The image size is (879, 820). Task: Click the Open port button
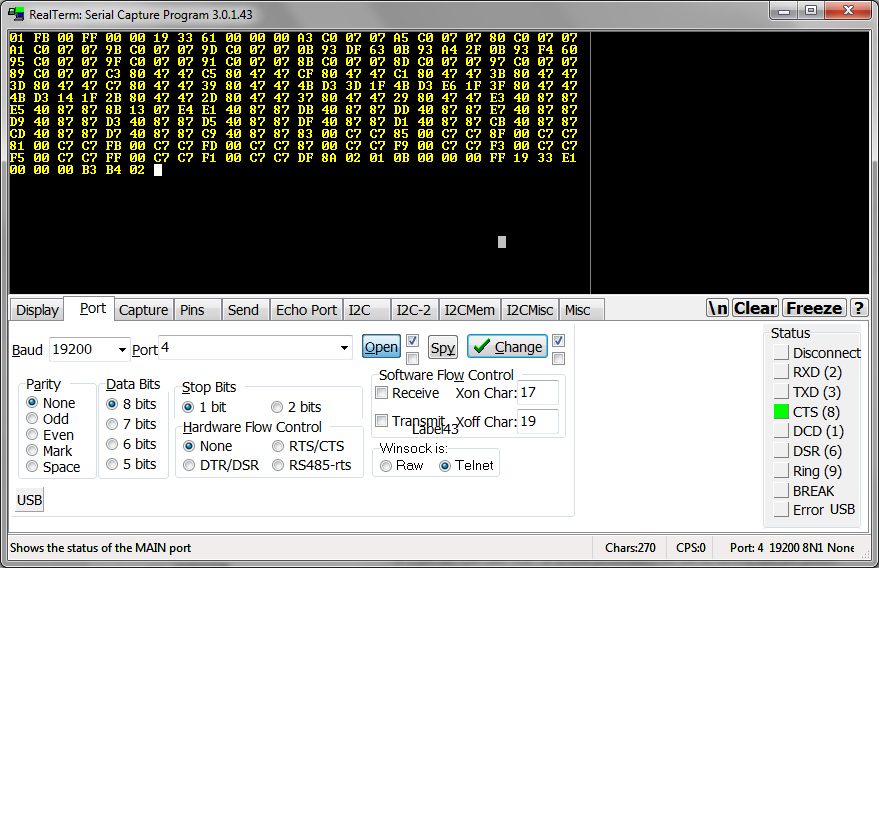tap(381, 347)
